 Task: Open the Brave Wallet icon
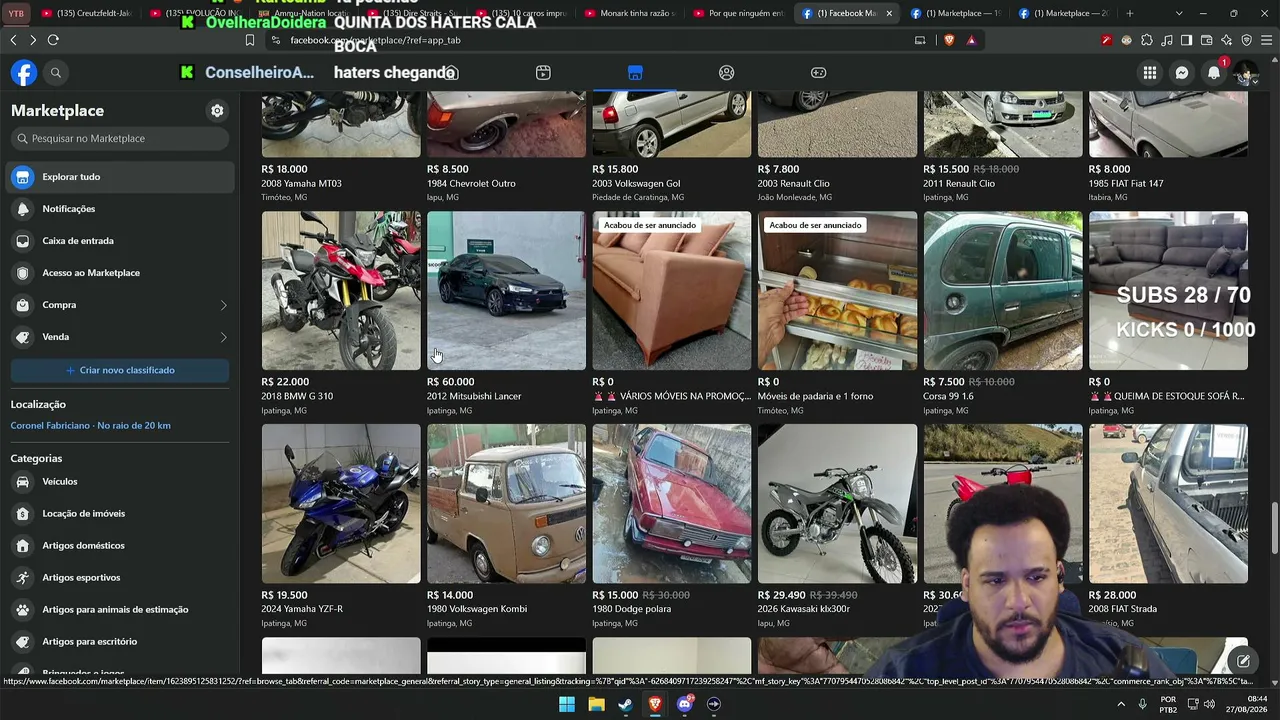click(1206, 40)
